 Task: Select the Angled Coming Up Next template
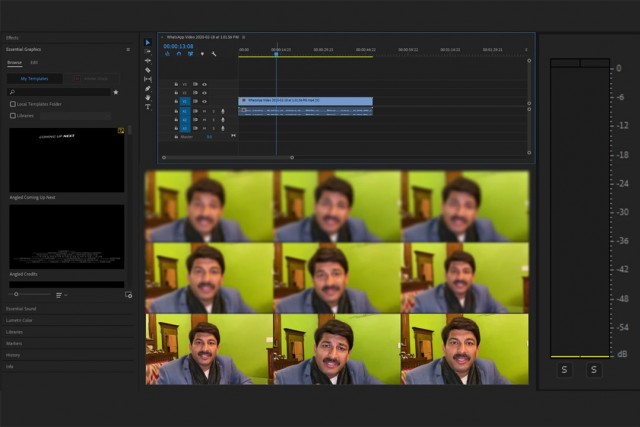[67, 160]
